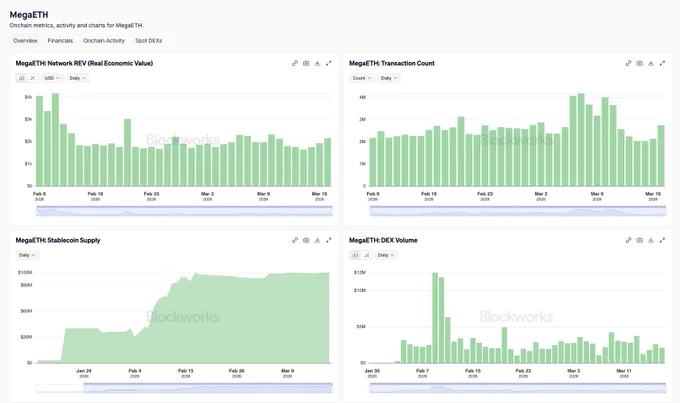
Task: Click the tallest bar in DEX Volume chart
Action: coord(435,318)
